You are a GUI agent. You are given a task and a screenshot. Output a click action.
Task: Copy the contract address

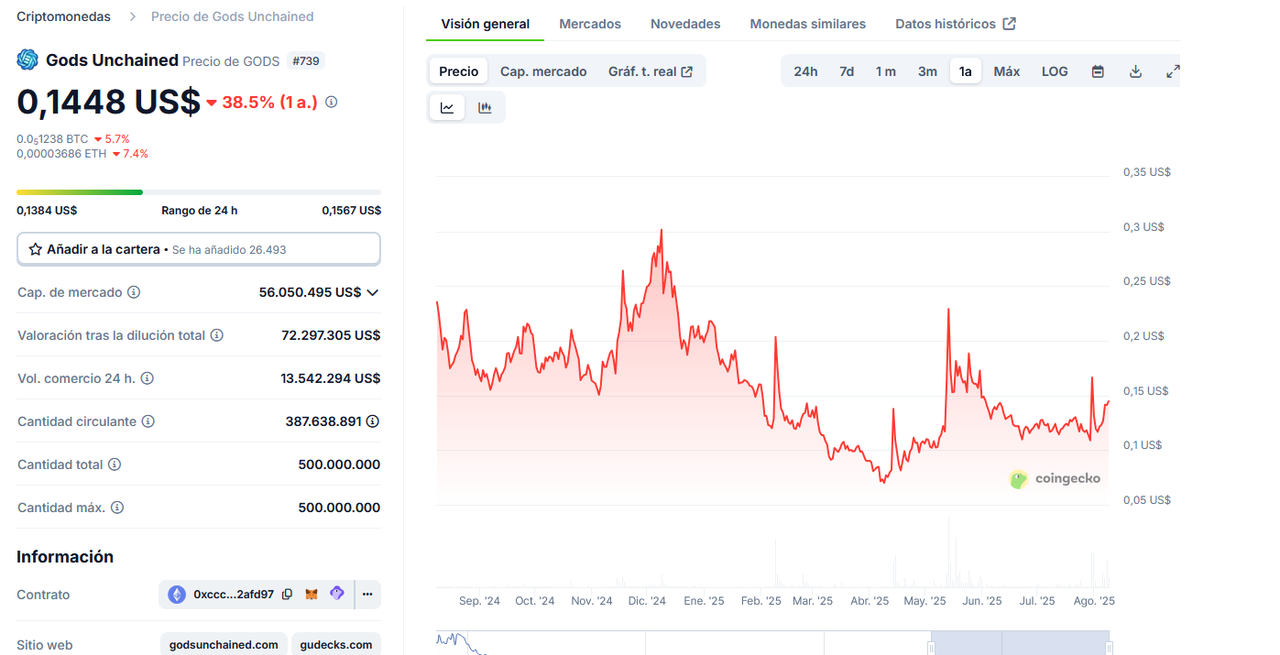click(x=287, y=594)
